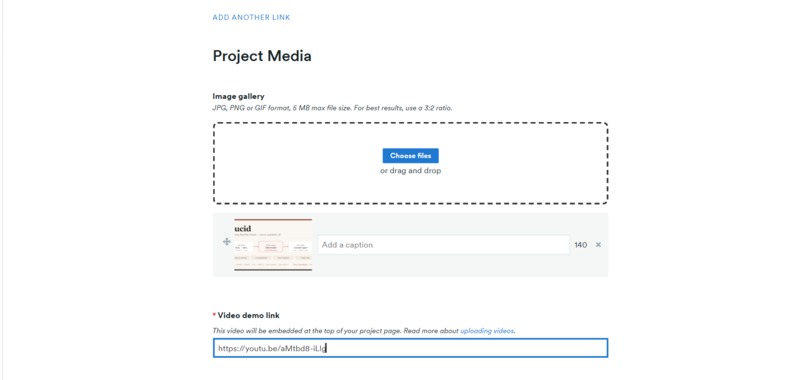Remove the uploaded image with the X
The width and height of the screenshot is (806, 380).
click(x=598, y=245)
